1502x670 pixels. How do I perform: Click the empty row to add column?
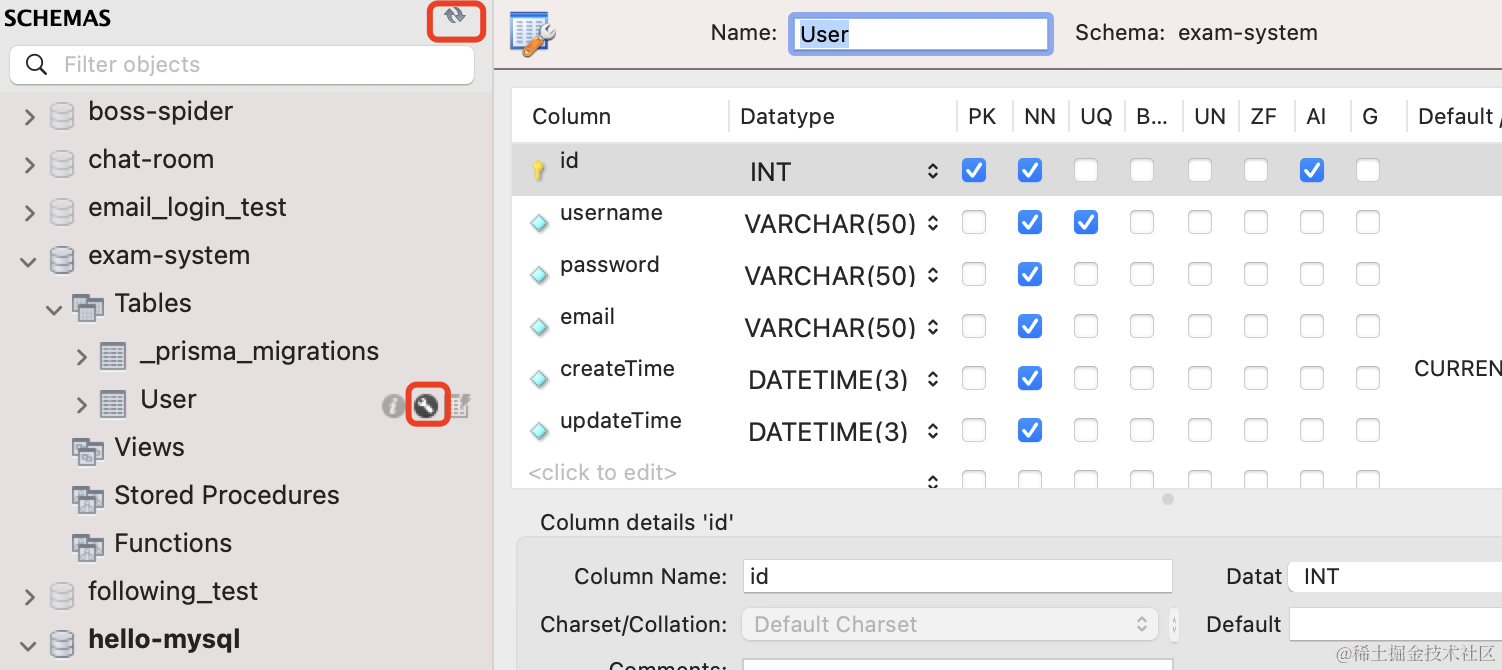point(602,472)
